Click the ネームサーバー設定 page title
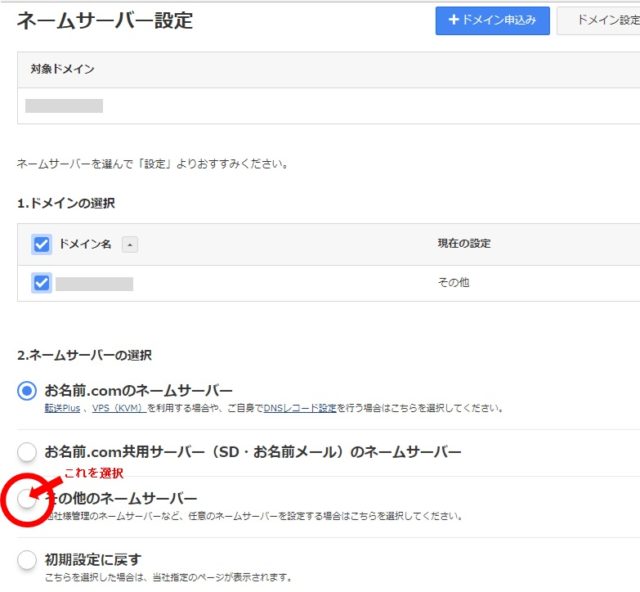This screenshot has height=592, width=640. click(x=105, y=20)
